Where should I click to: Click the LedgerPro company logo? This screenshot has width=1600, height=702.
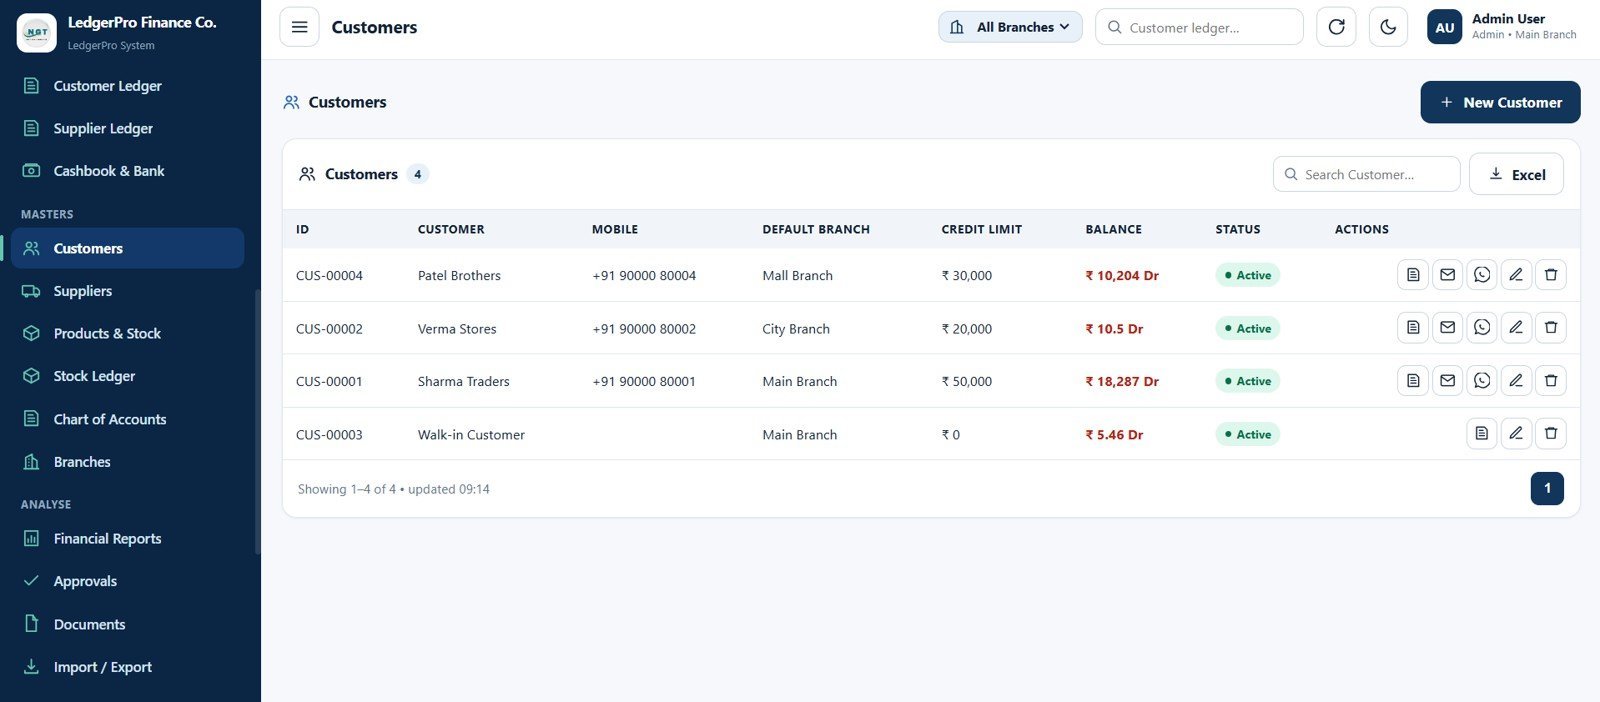37,33
